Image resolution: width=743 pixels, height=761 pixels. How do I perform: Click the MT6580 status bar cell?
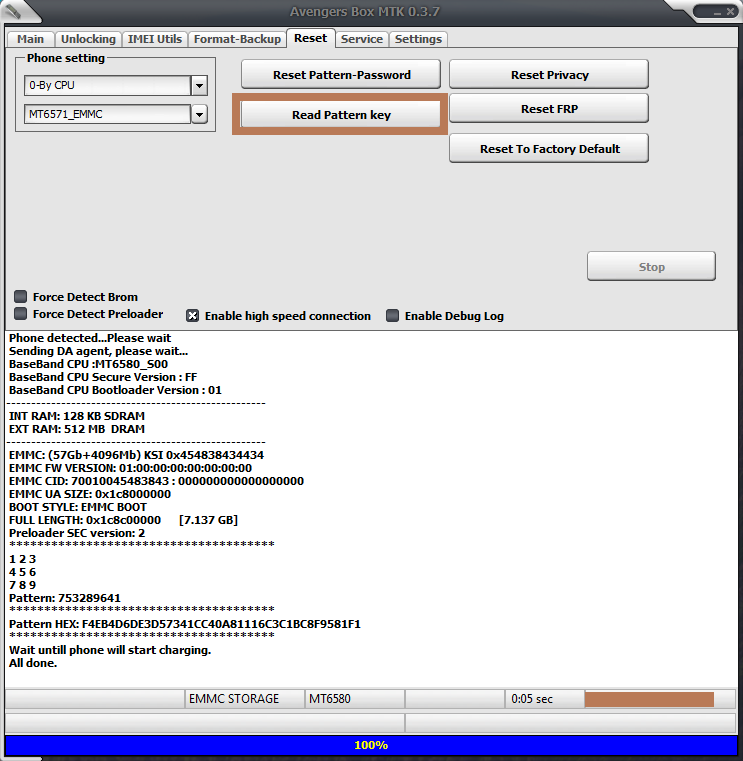point(355,699)
